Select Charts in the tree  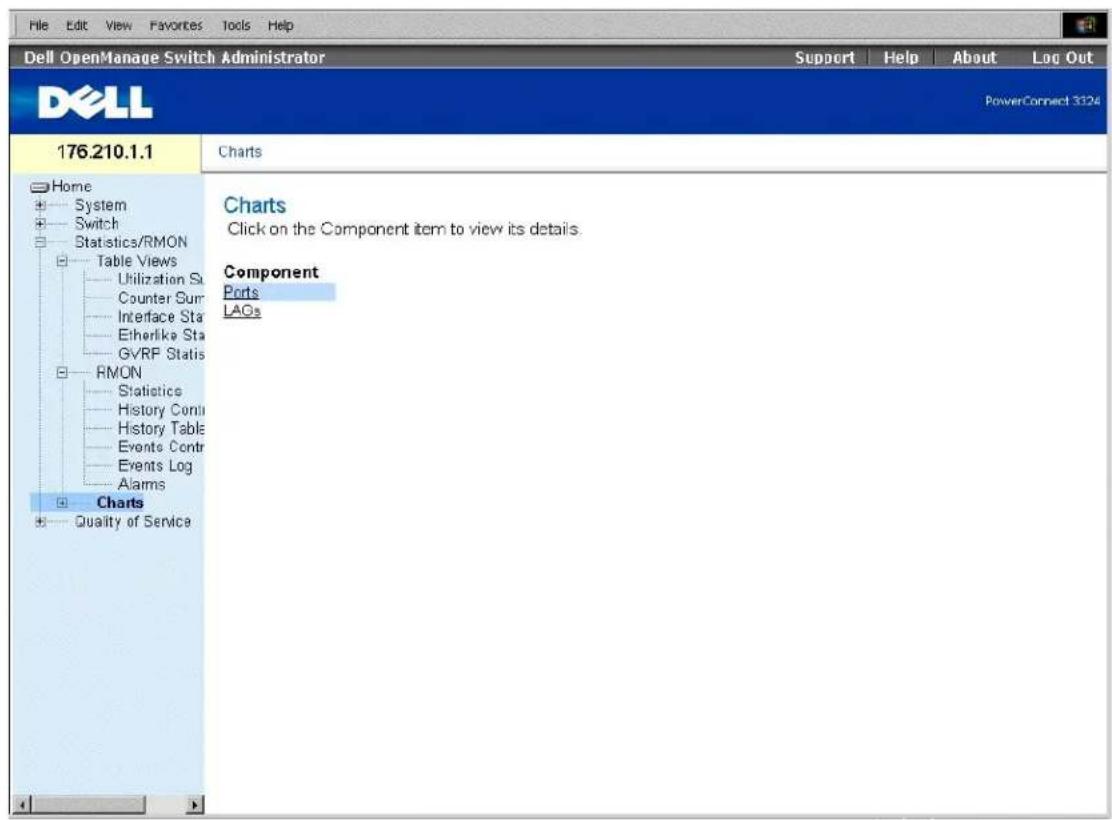pyautogui.click(x=120, y=503)
